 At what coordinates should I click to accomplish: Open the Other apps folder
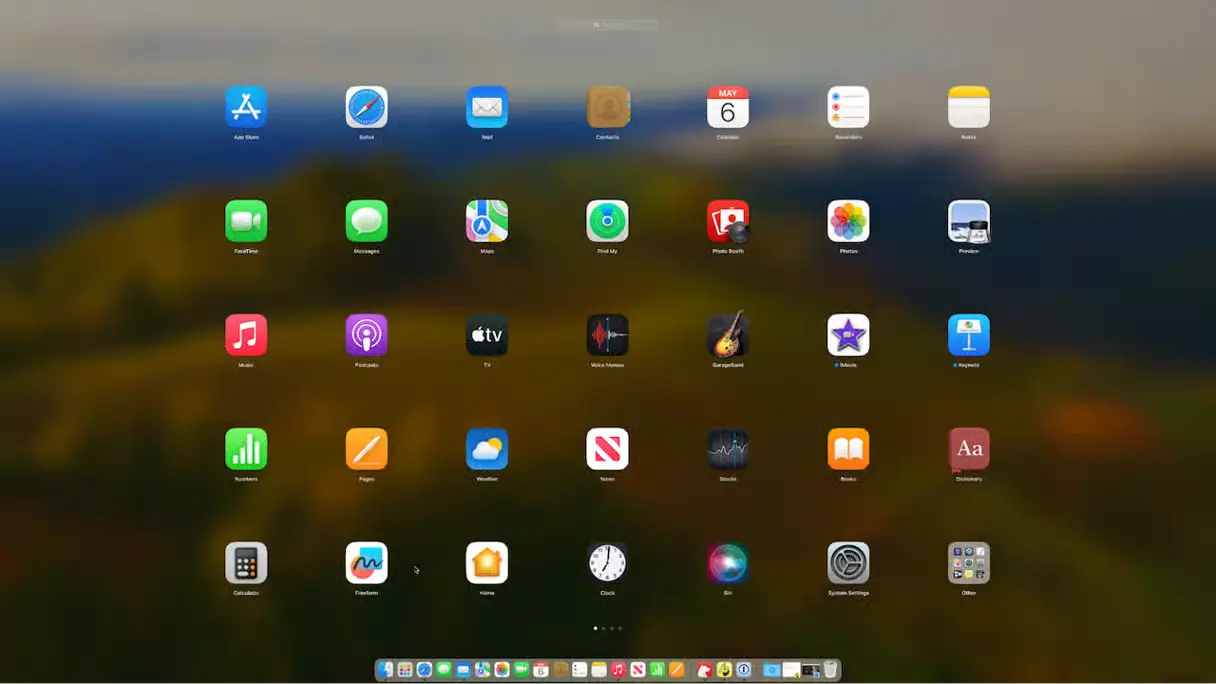[968, 563]
